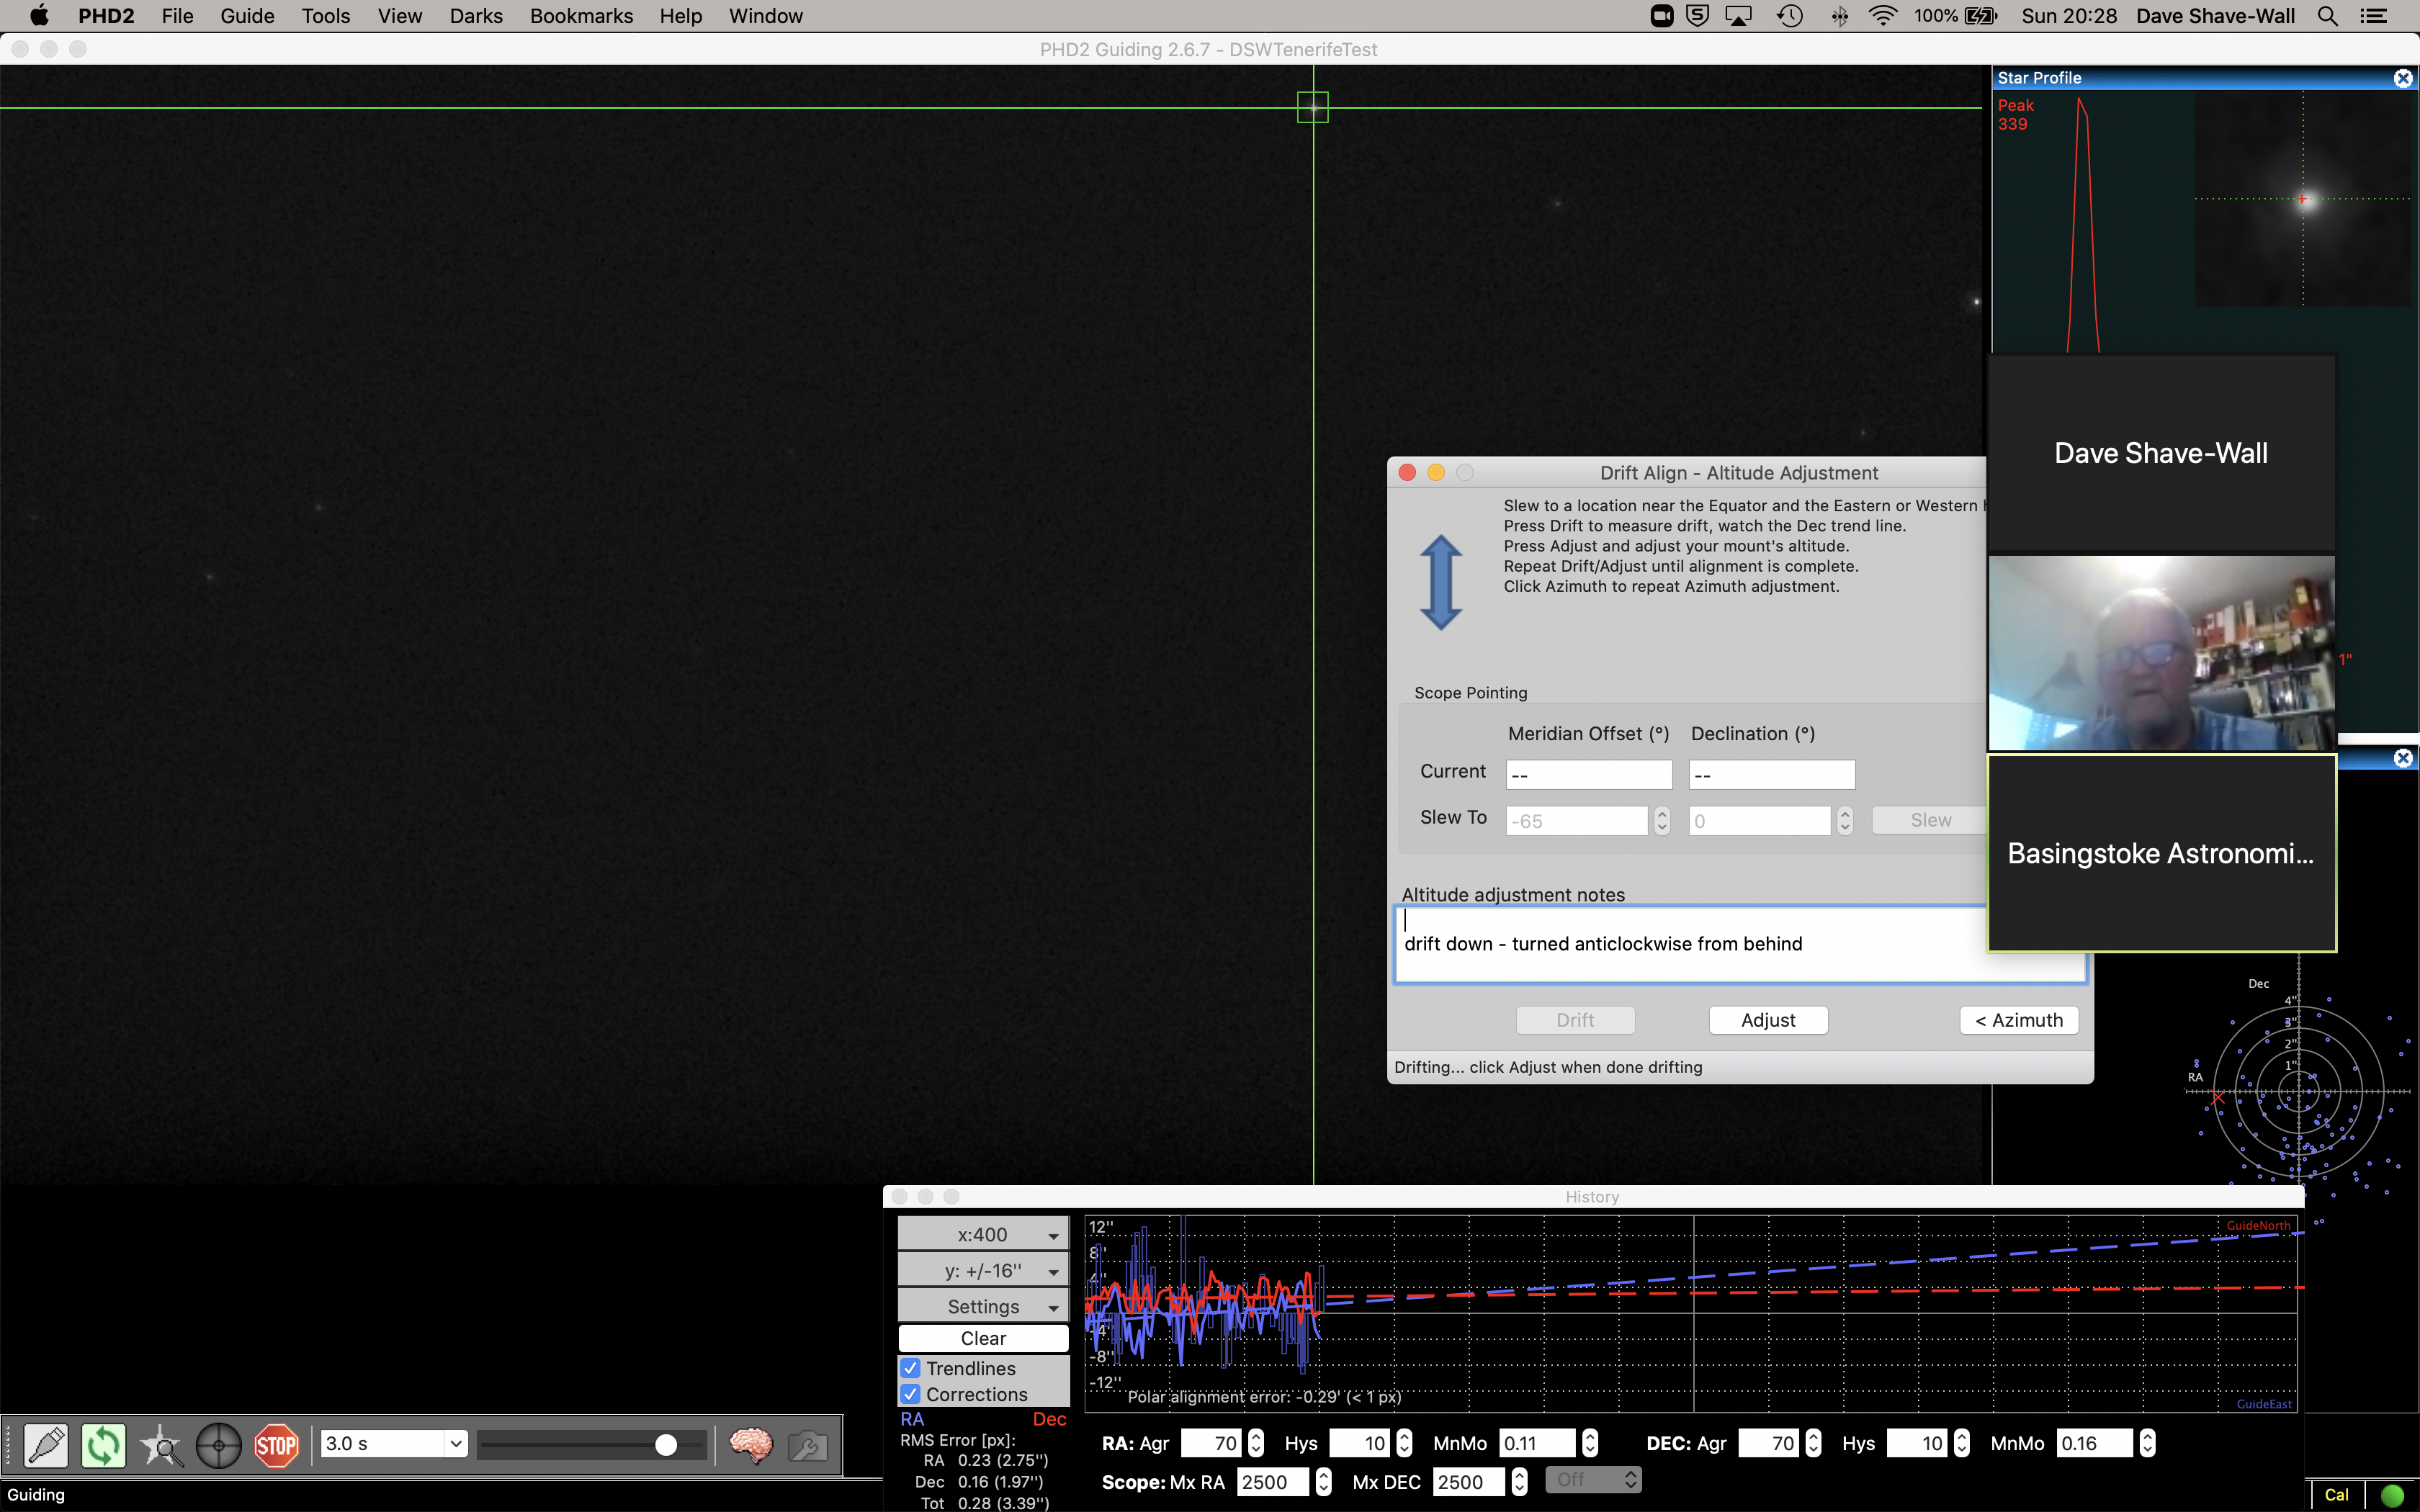Toggle the Trendlines checkbox

point(910,1368)
